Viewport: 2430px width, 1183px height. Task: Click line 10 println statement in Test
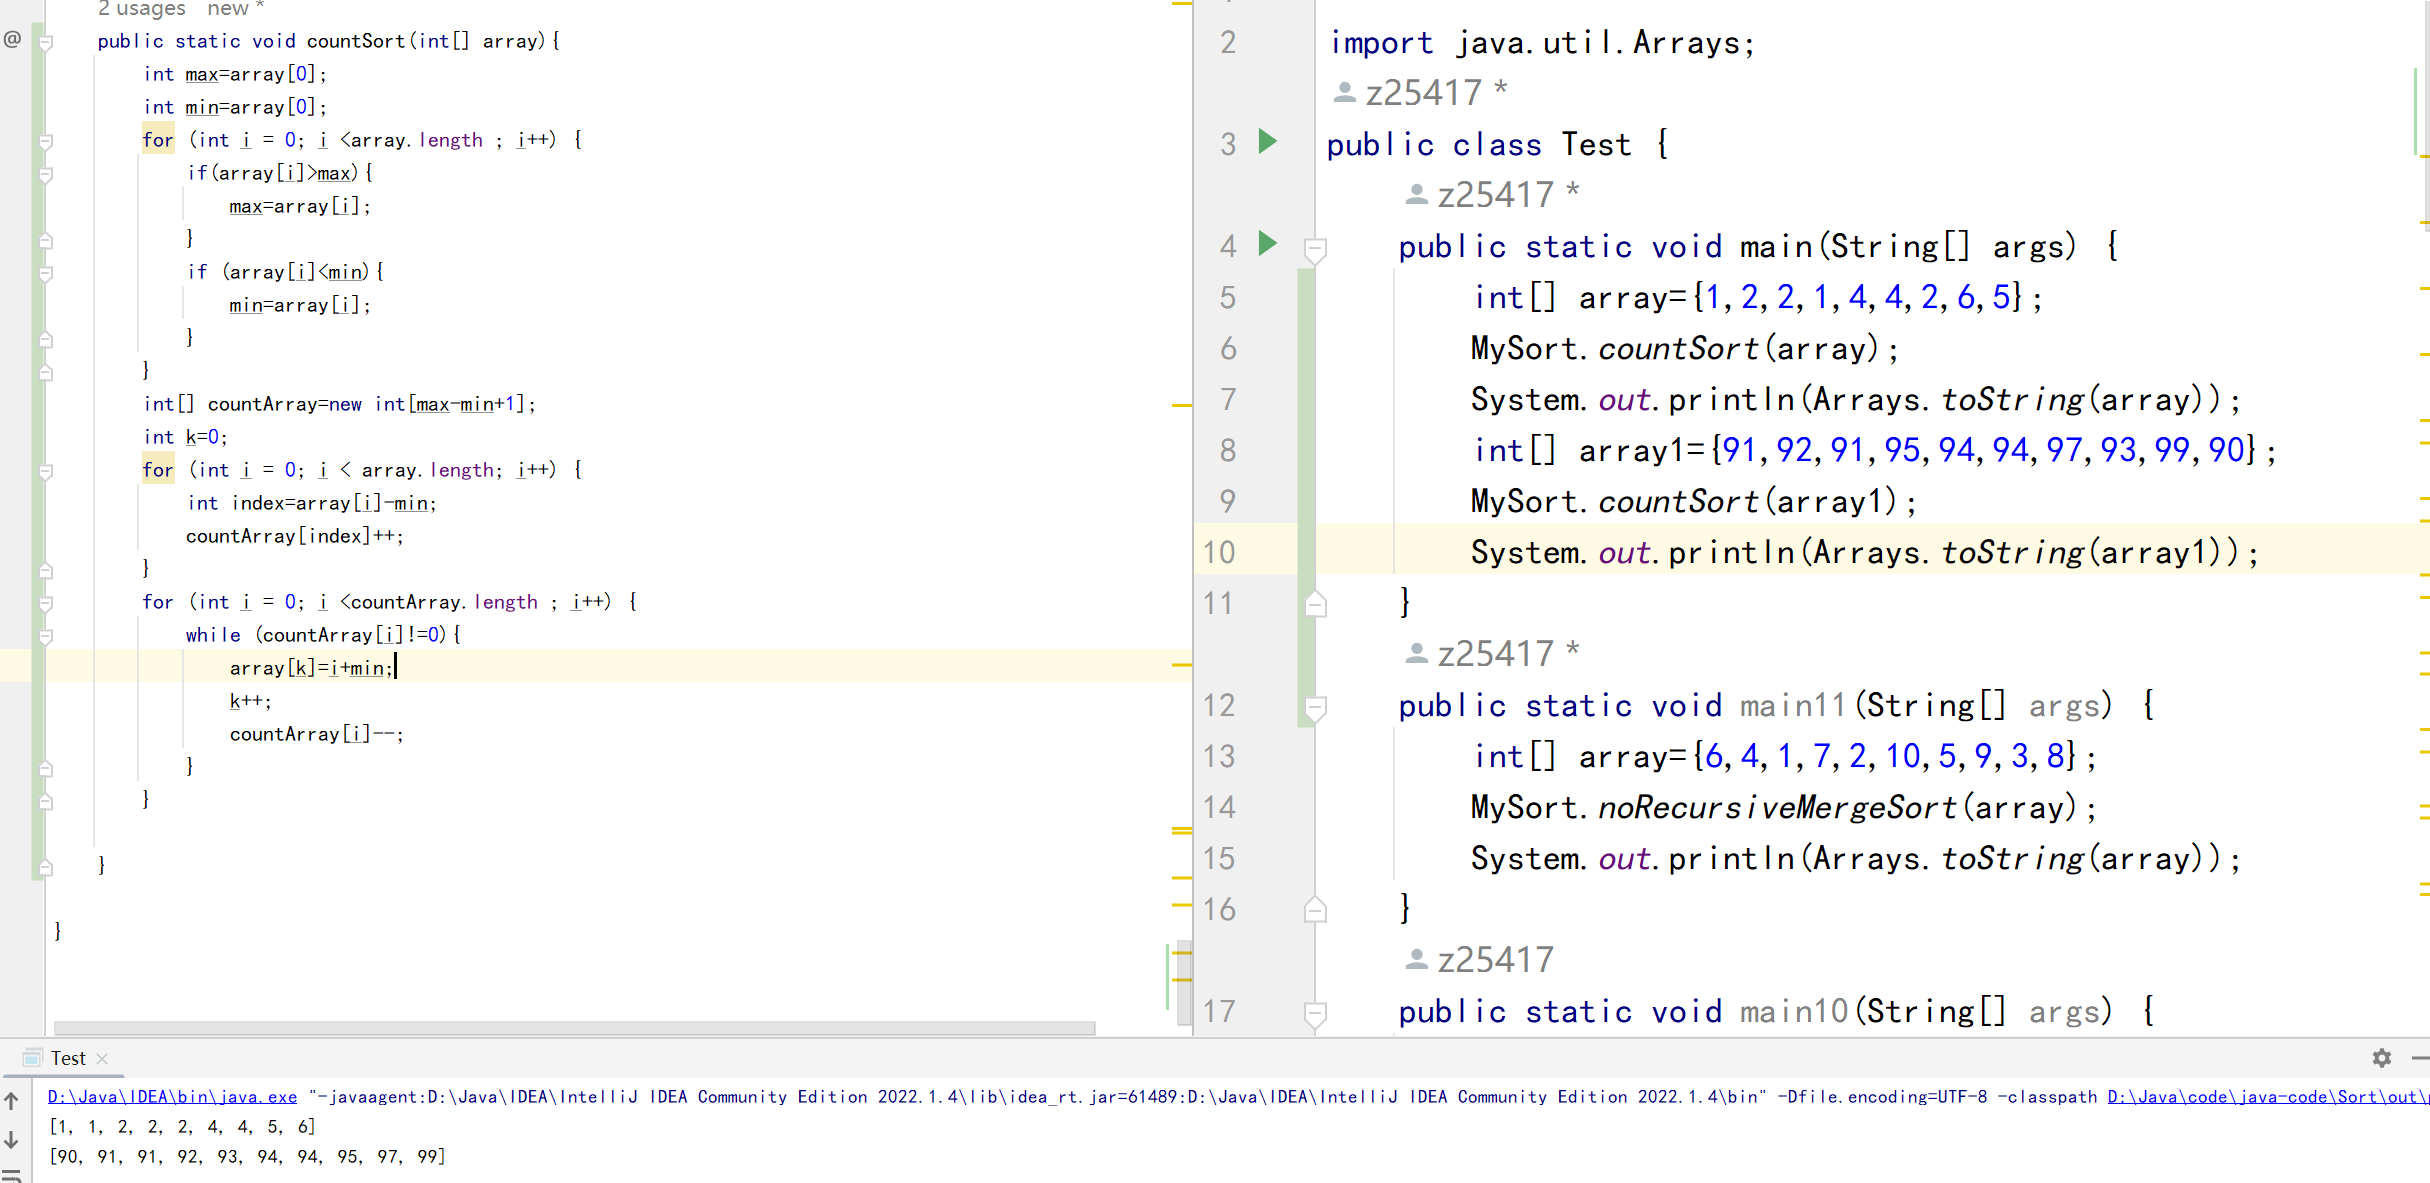pyautogui.click(x=1862, y=552)
